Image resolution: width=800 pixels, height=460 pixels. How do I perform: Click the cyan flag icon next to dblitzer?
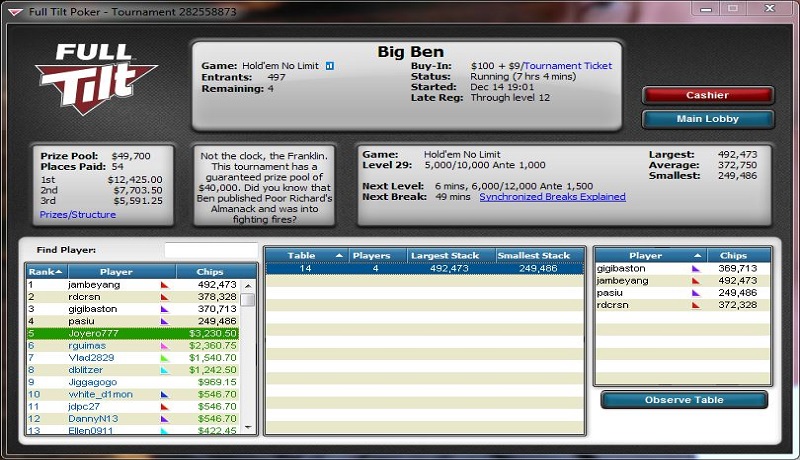164,370
